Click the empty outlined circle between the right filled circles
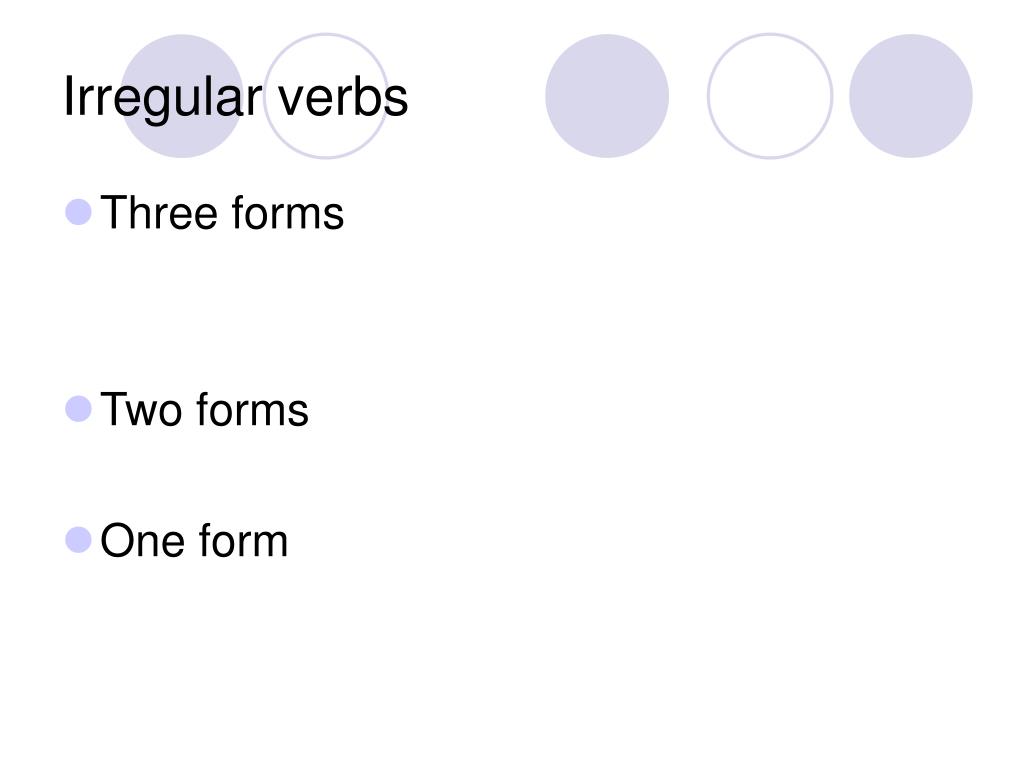1024x768 pixels. [x=770, y=96]
